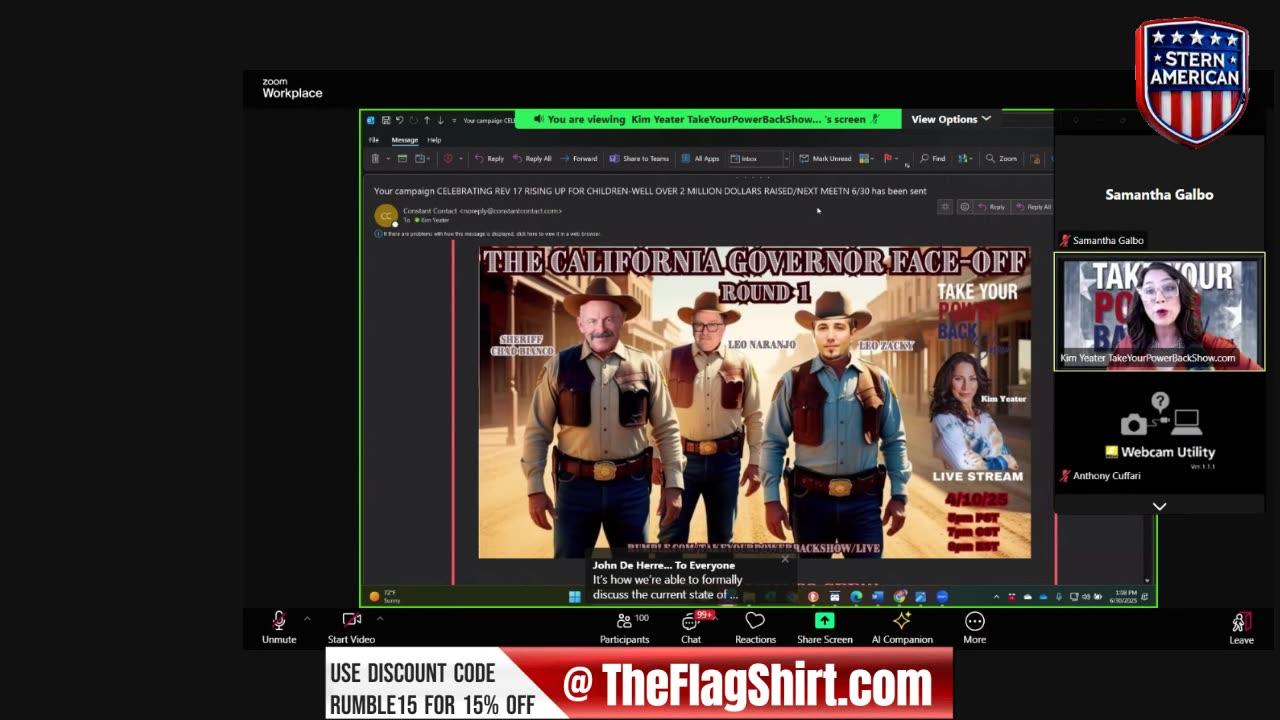This screenshot has width=1280, height=720.
Task: Expand more participants chevron below Anthony Cuffari
Action: pos(1159,506)
